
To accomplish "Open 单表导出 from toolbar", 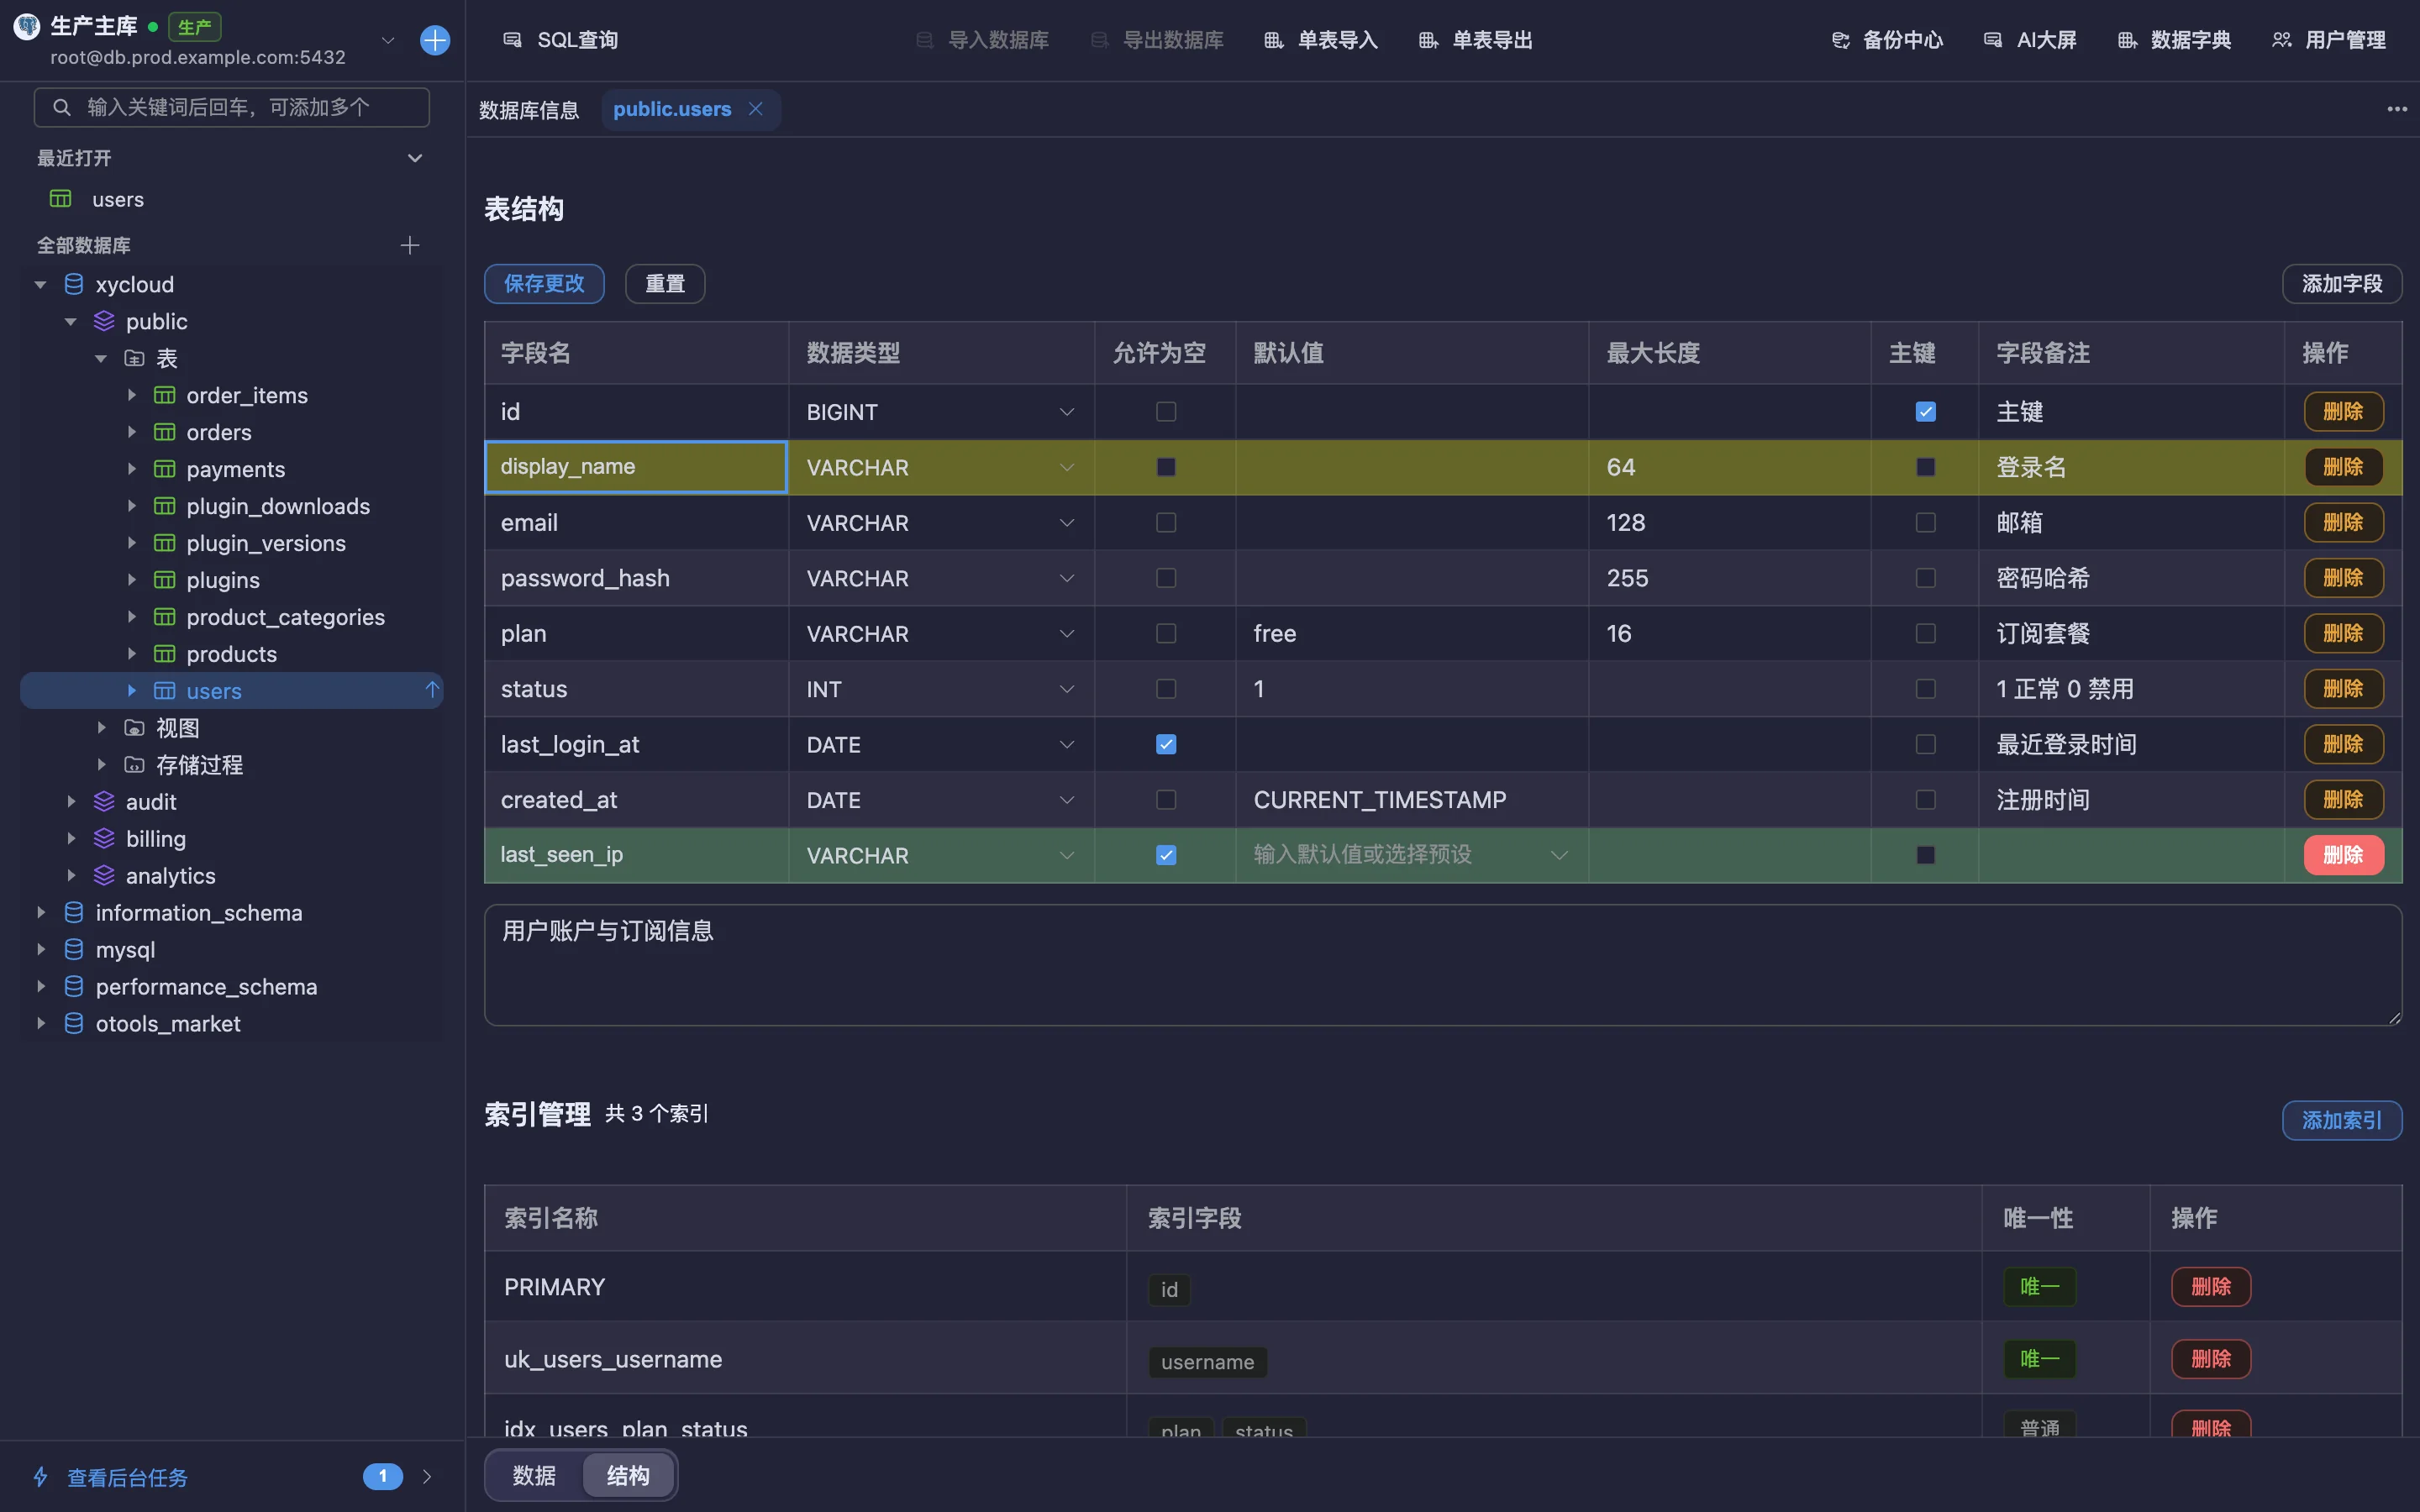I will 1476,40.
